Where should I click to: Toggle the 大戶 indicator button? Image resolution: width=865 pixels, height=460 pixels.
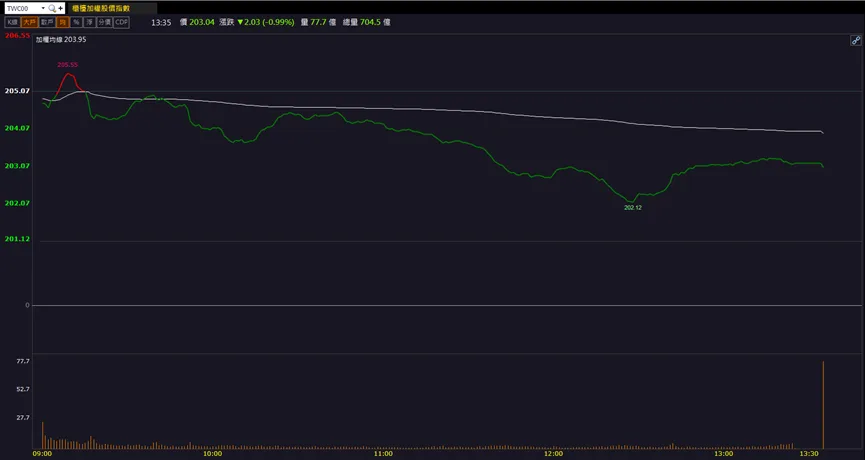pyautogui.click(x=29, y=23)
